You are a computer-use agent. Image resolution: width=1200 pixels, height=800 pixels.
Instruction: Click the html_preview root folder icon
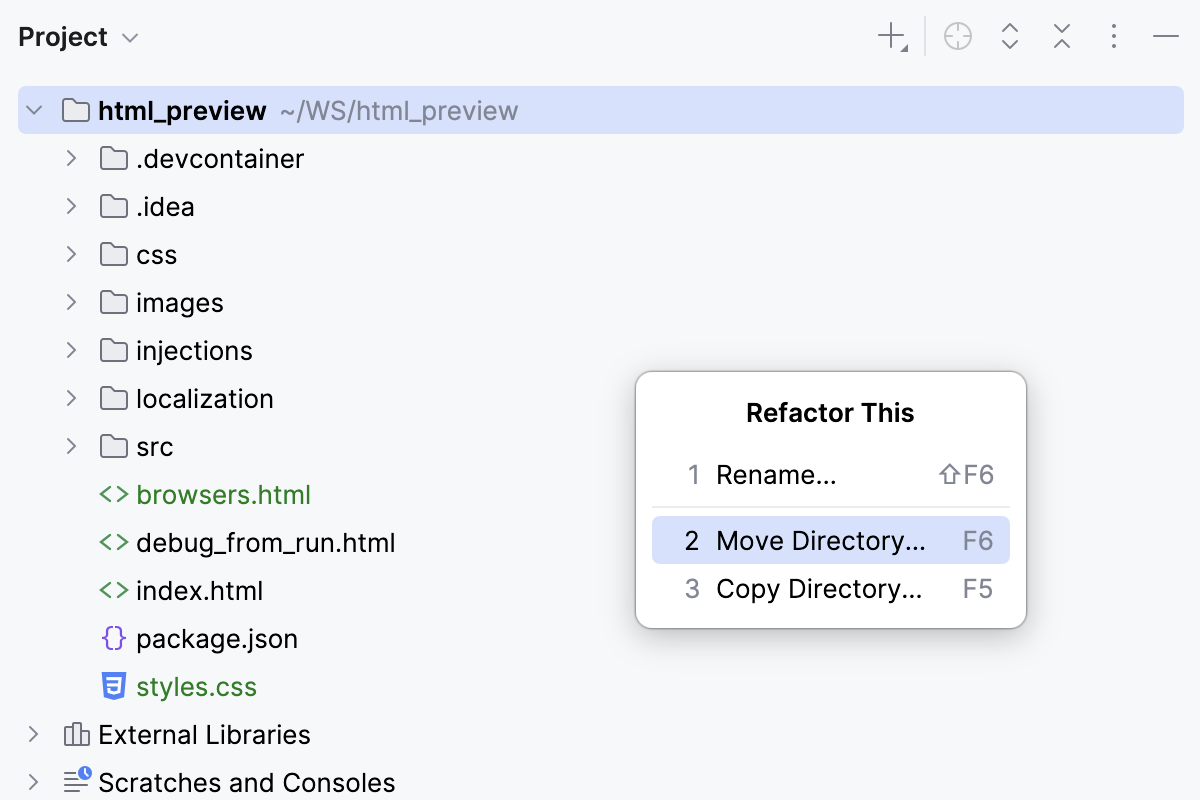[76, 110]
